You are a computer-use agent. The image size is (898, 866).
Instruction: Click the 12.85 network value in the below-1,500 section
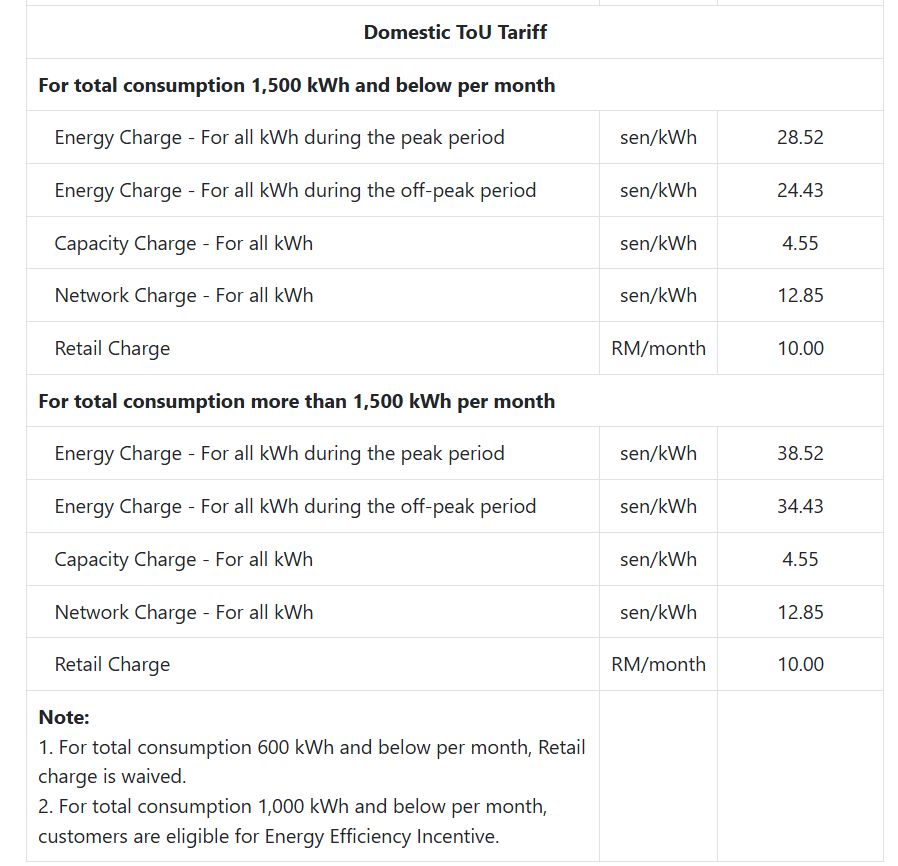click(x=800, y=295)
